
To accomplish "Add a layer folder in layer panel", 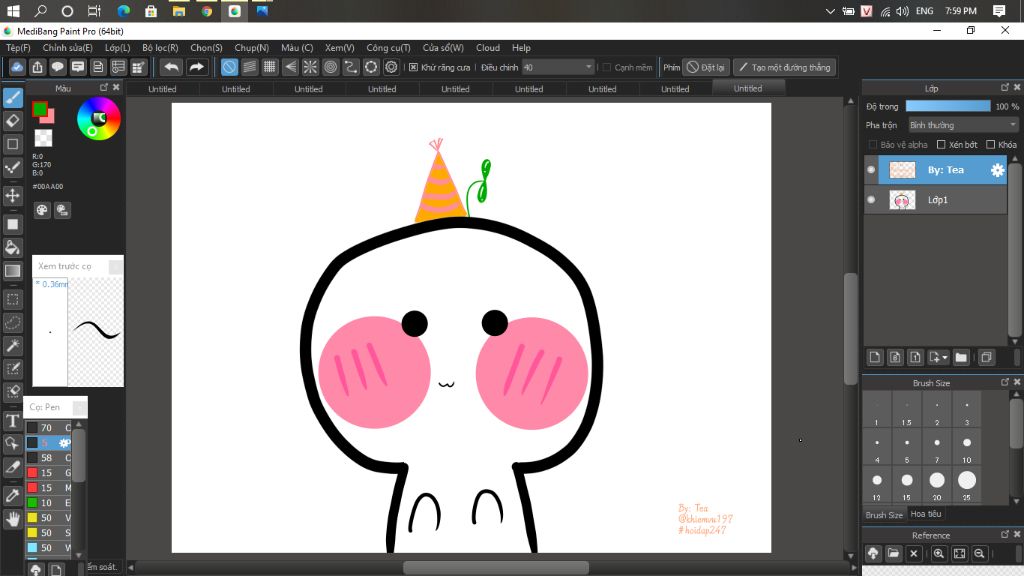I will 961,357.
